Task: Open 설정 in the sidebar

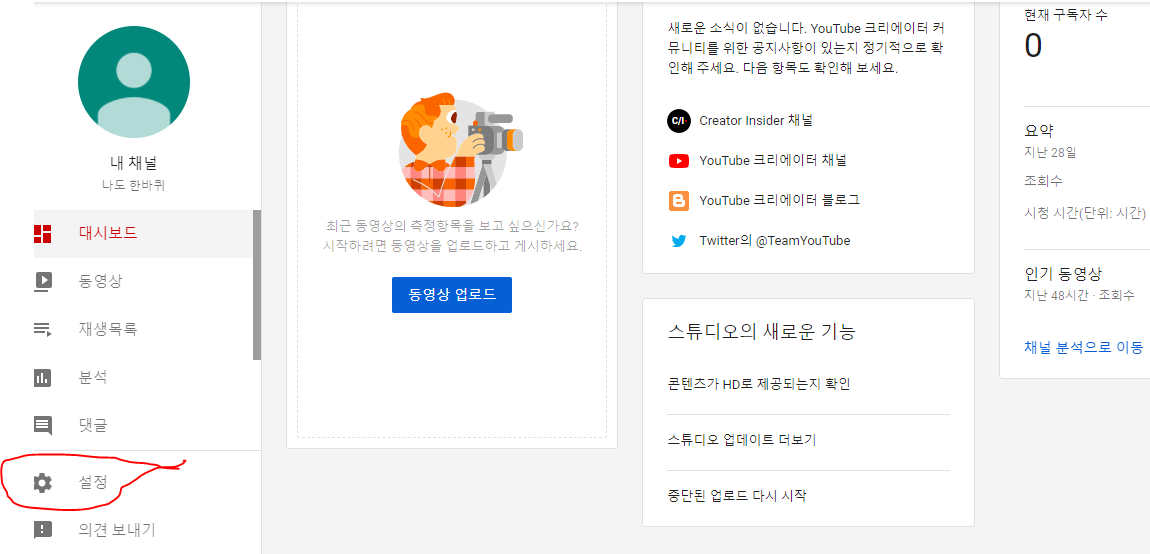Action: [143, 483]
